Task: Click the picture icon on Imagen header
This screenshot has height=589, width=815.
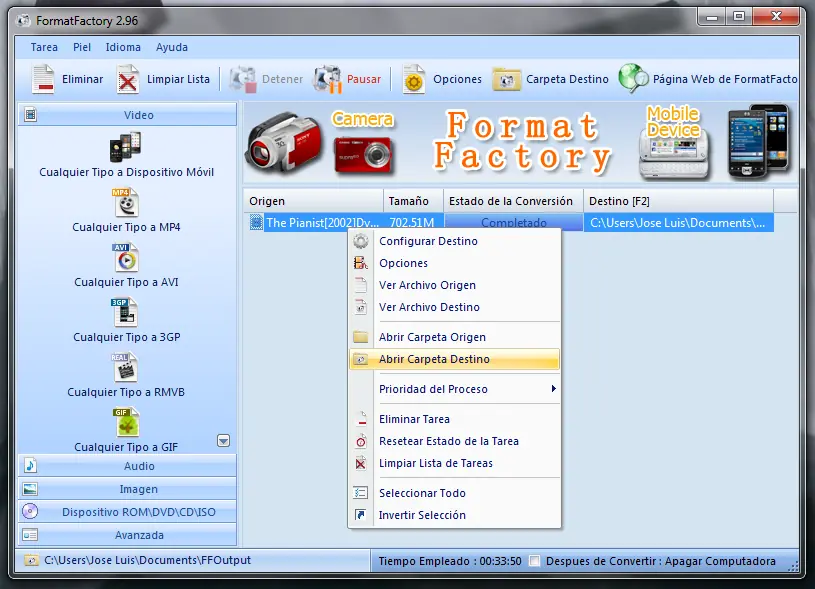Action: click(30, 489)
